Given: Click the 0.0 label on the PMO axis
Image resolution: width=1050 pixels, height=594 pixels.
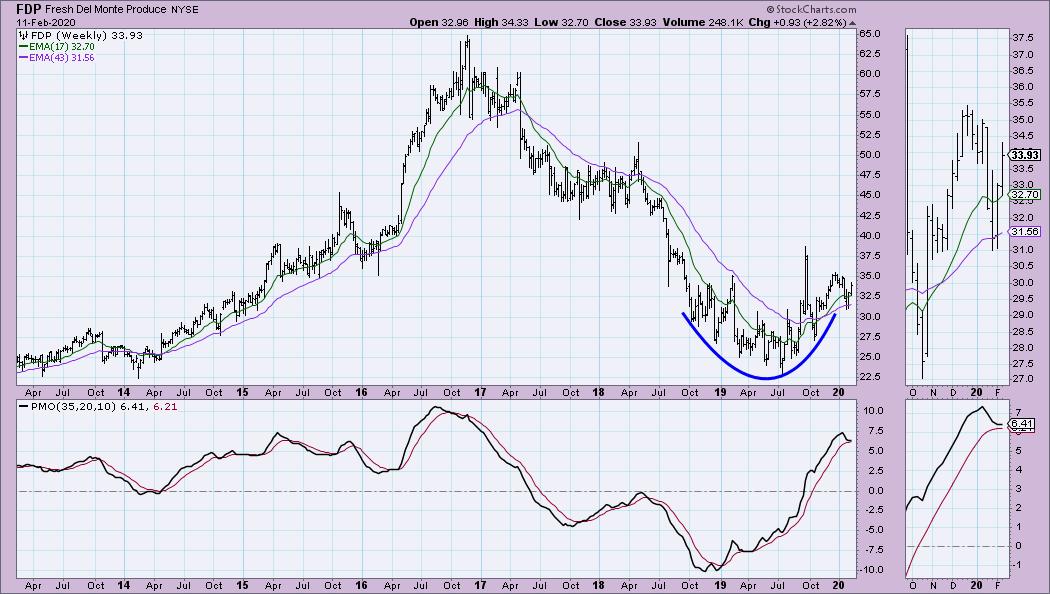Looking at the screenshot, I should point(875,490).
